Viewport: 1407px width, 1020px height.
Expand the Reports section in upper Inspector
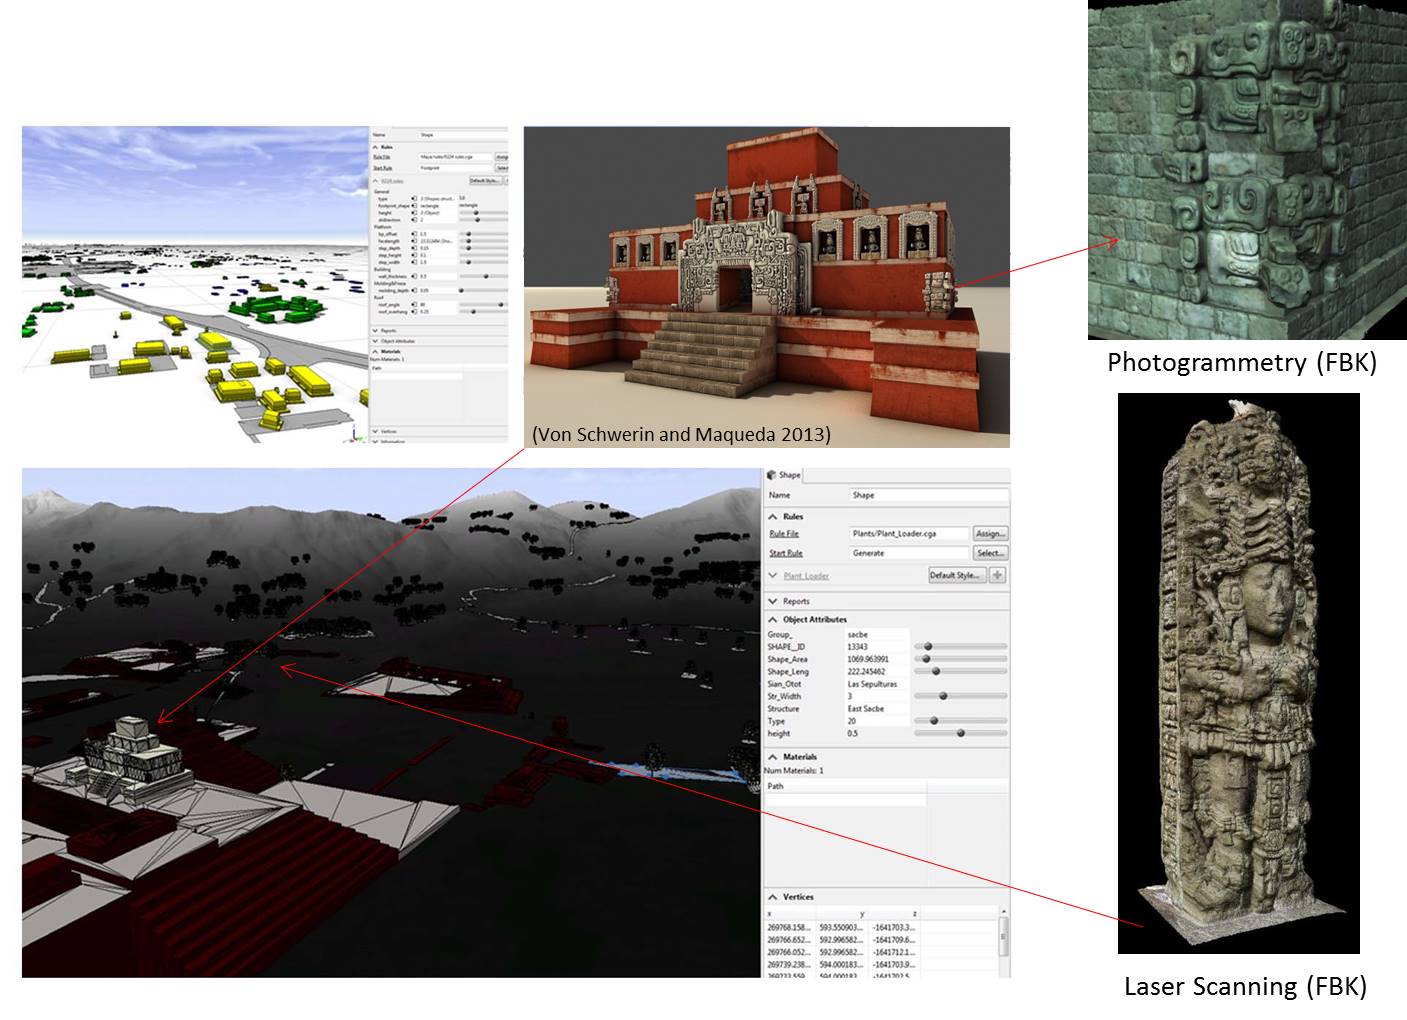[375, 330]
